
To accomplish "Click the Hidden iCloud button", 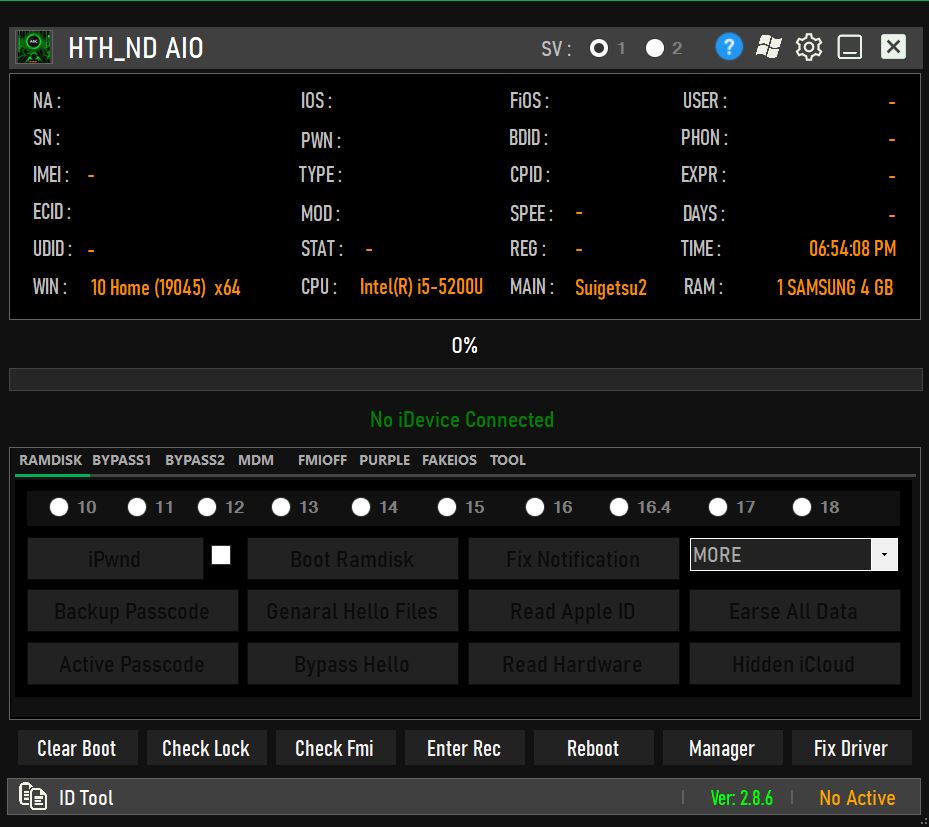I will (x=795, y=664).
